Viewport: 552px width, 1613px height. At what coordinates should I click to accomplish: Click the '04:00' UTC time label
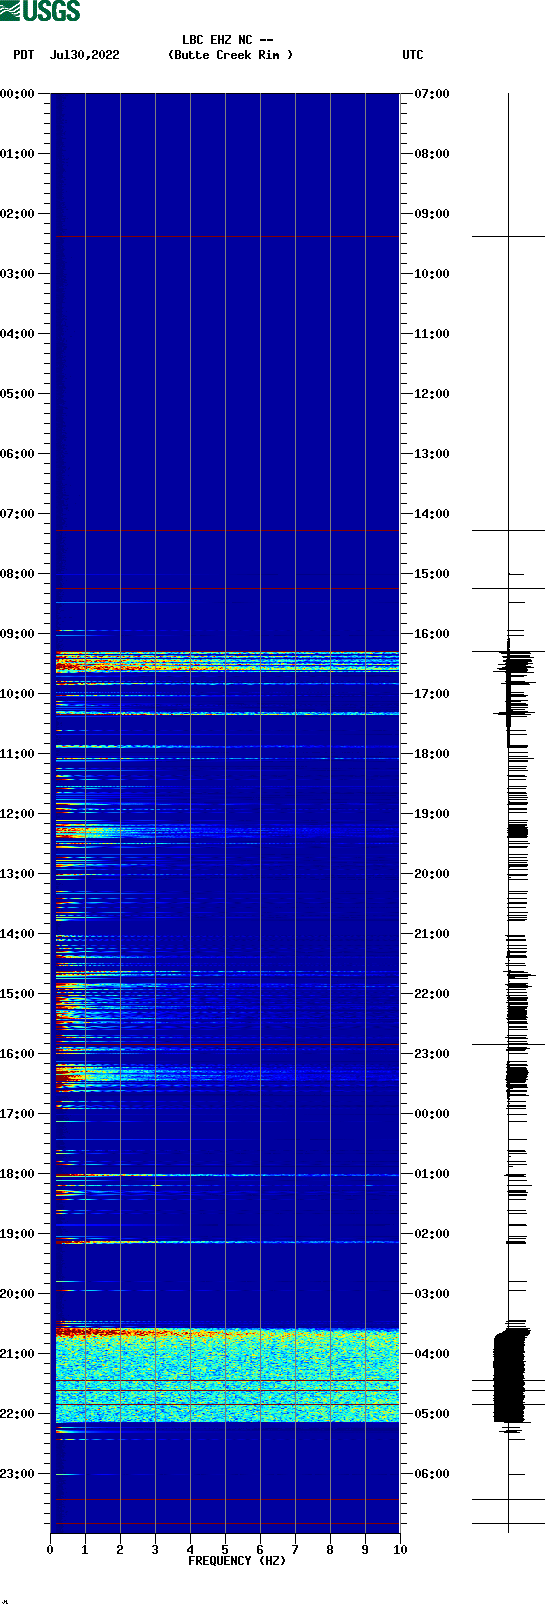[432, 1354]
